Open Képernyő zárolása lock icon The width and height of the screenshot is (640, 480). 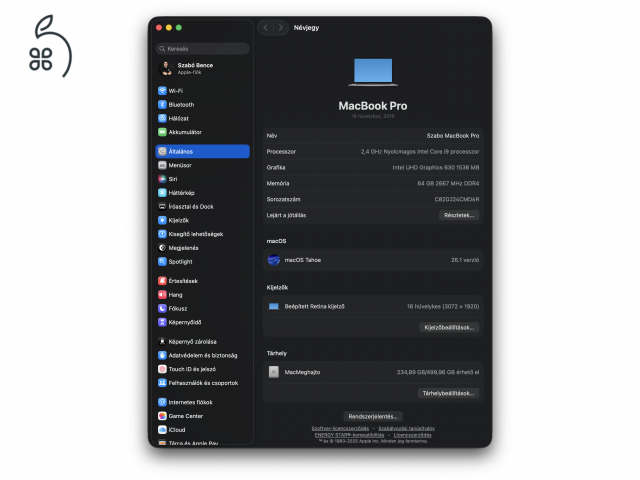pyautogui.click(x=162, y=342)
